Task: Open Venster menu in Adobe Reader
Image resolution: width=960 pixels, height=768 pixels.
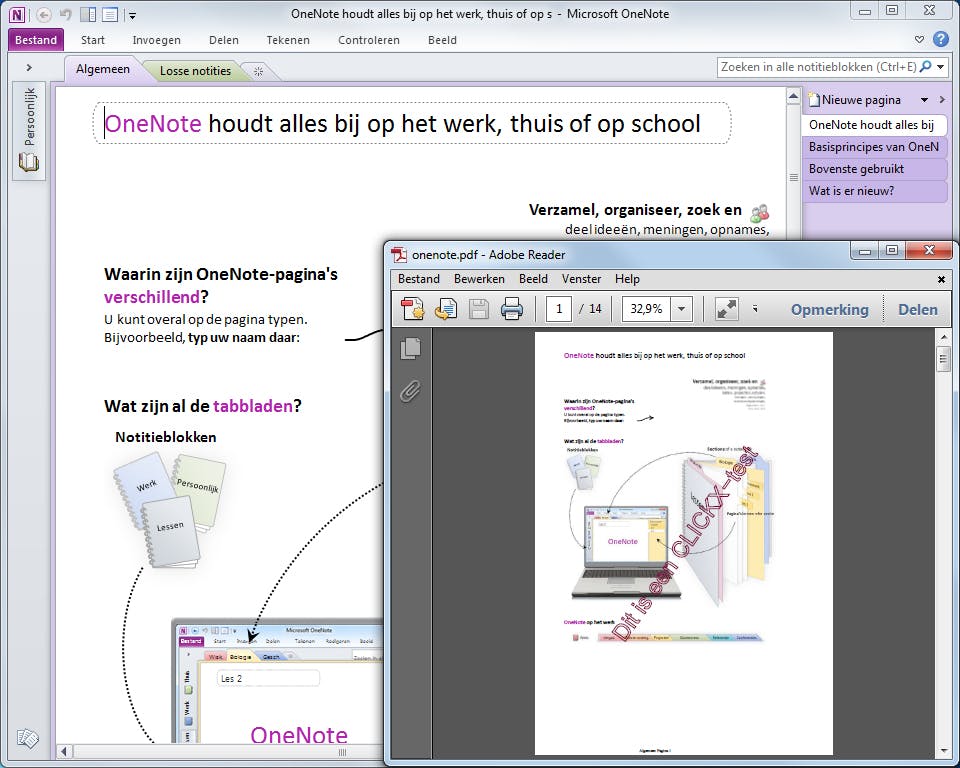Action: tap(582, 279)
